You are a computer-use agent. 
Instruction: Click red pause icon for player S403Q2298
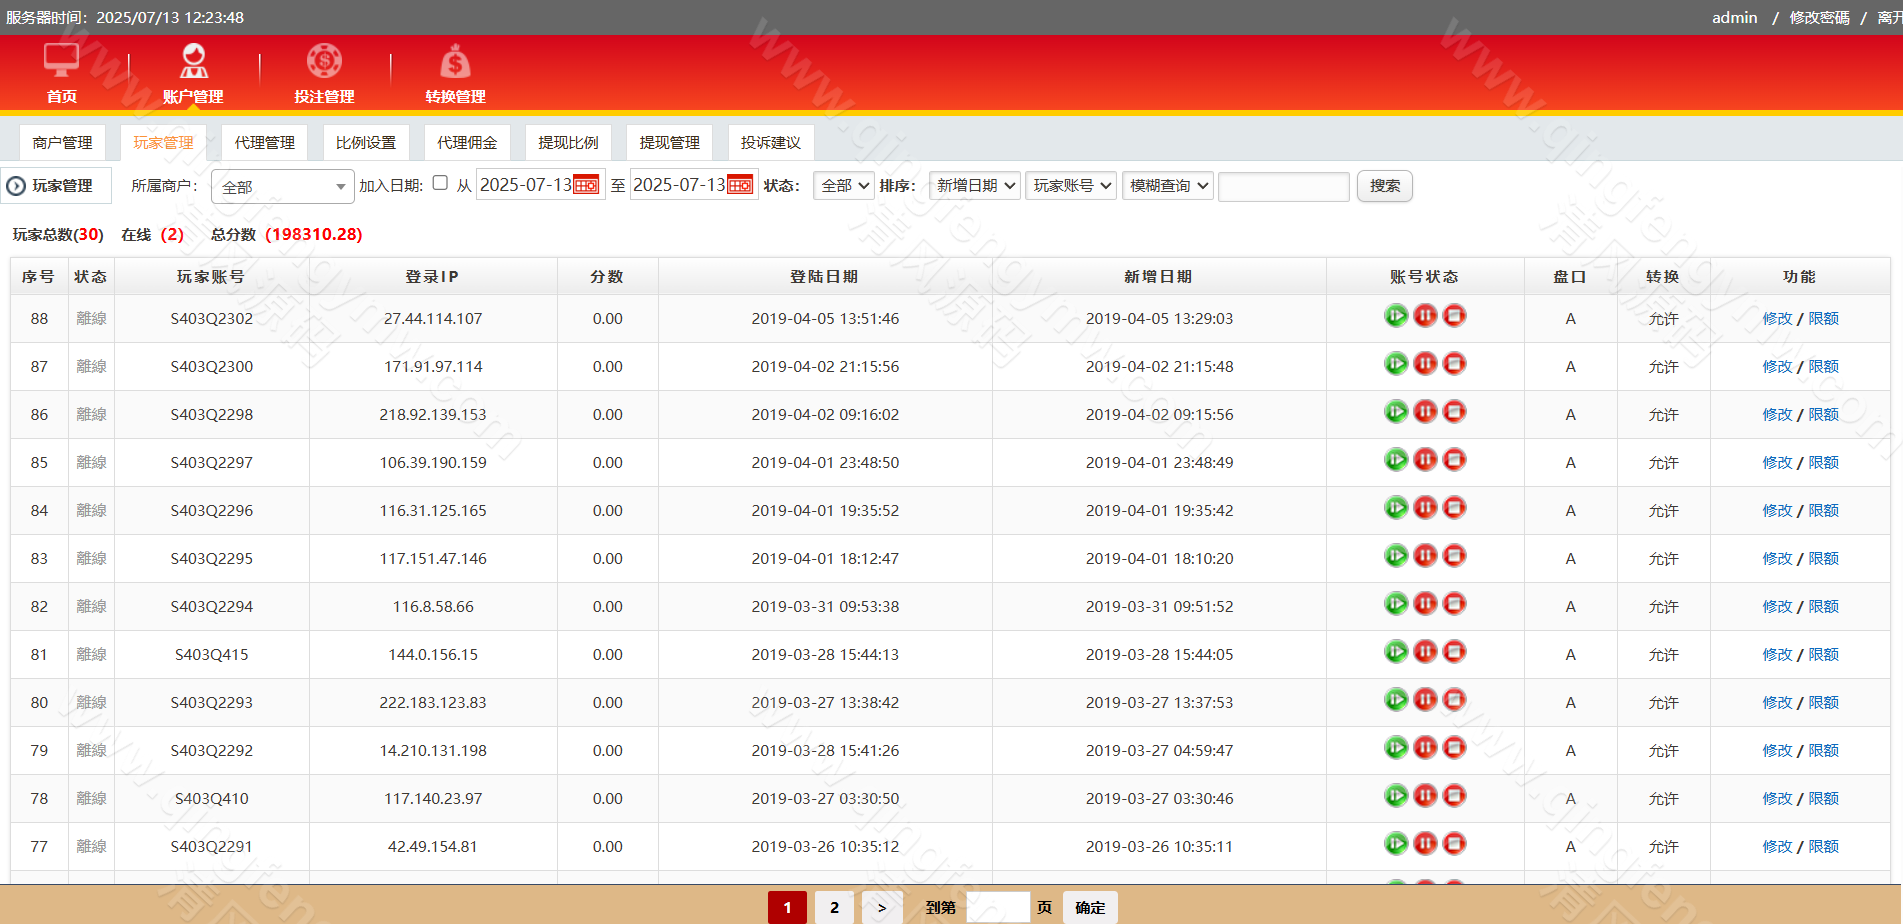(x=1425, y=412)
